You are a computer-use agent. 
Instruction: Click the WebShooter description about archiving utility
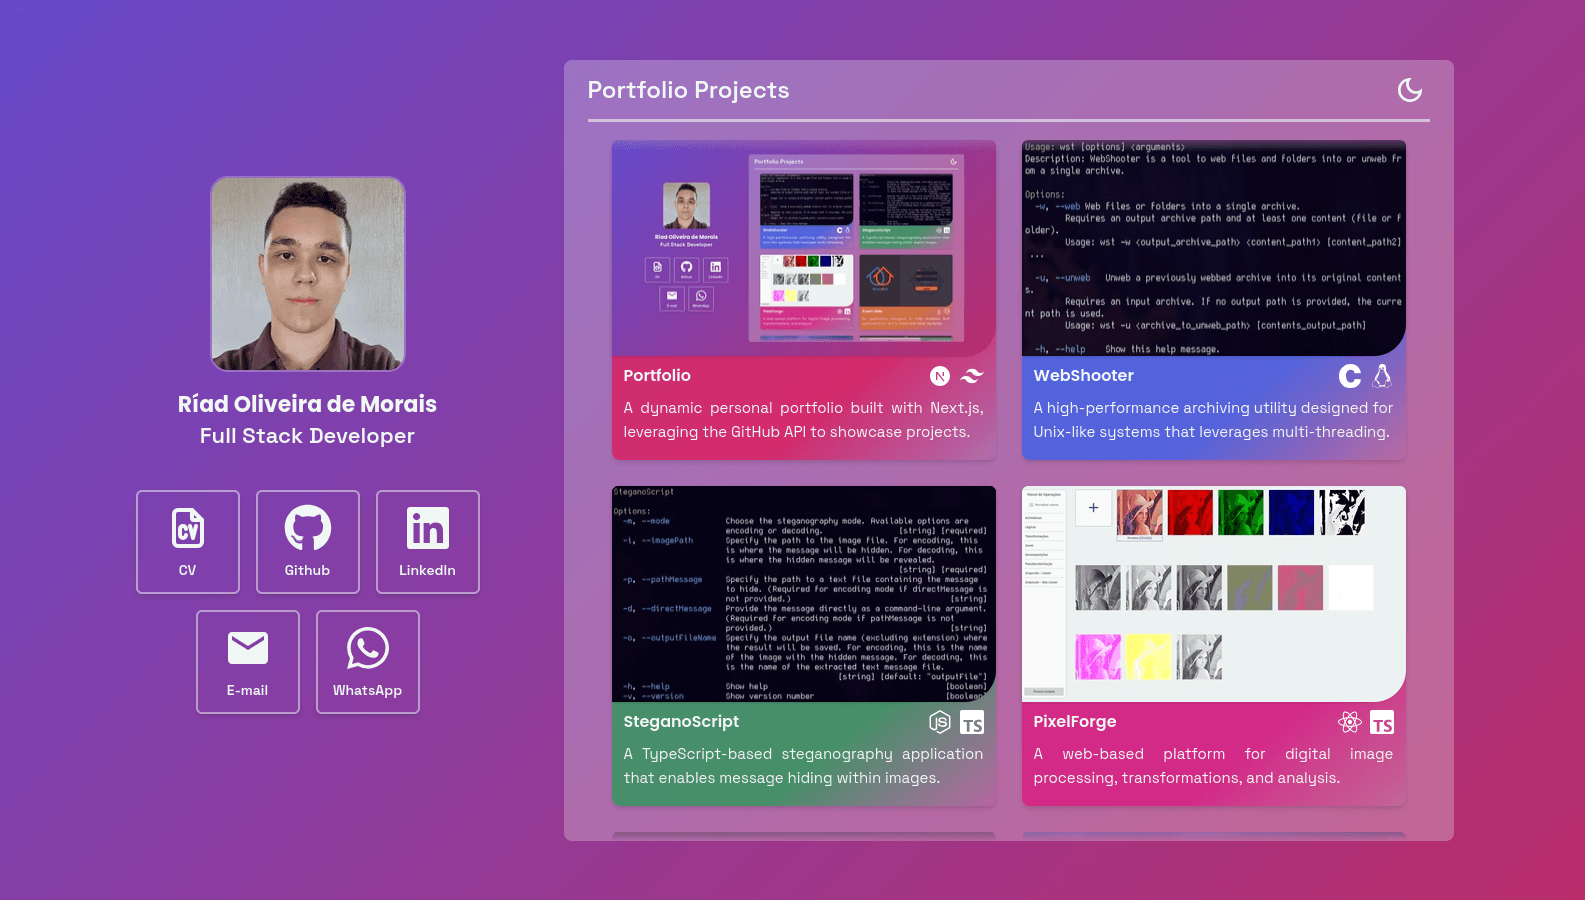click(x=1214, y=420)
